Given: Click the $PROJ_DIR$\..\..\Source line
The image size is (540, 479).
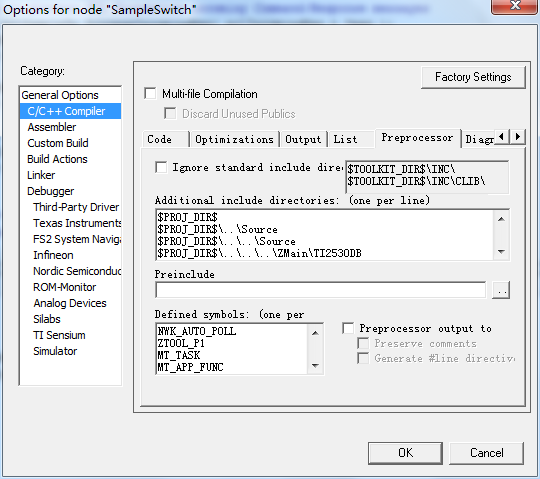Looking at the screenshot, I should pyautogui.click(x=226, y=241).
